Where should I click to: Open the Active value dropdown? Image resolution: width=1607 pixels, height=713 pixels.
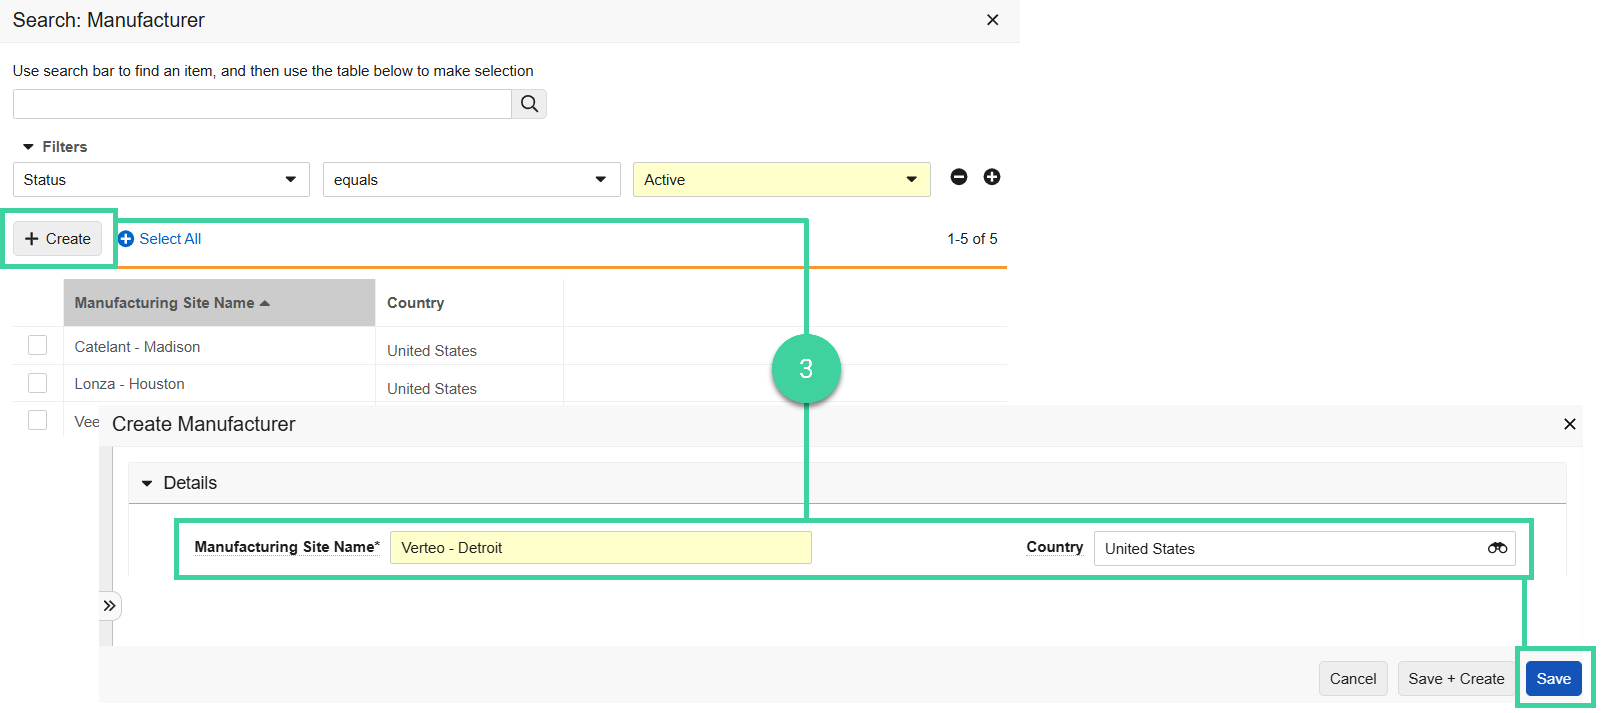(x=781, y=180)
